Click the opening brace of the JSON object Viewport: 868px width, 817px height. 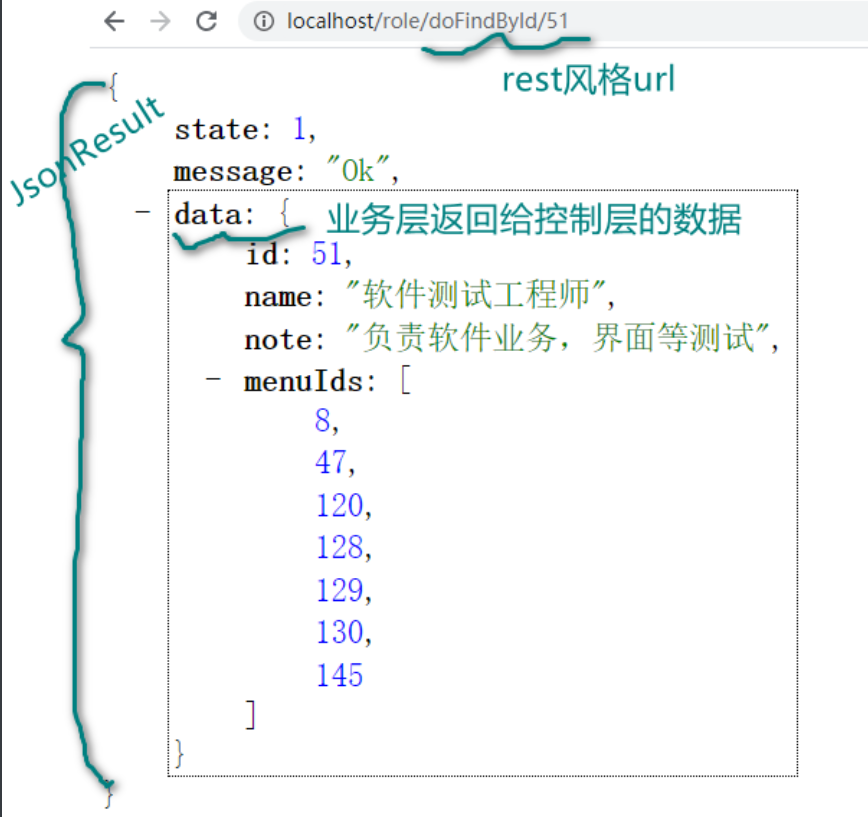tap(113, 88)
